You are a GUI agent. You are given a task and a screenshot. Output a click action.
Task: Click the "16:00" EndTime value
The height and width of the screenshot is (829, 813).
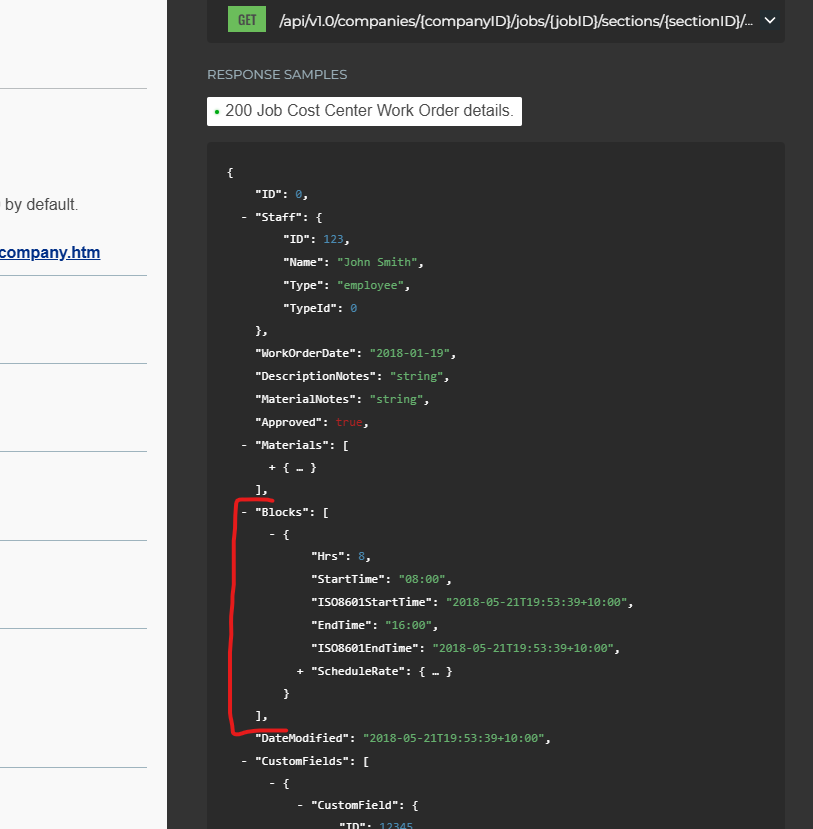pyautogui.click(x=408, y=625)
